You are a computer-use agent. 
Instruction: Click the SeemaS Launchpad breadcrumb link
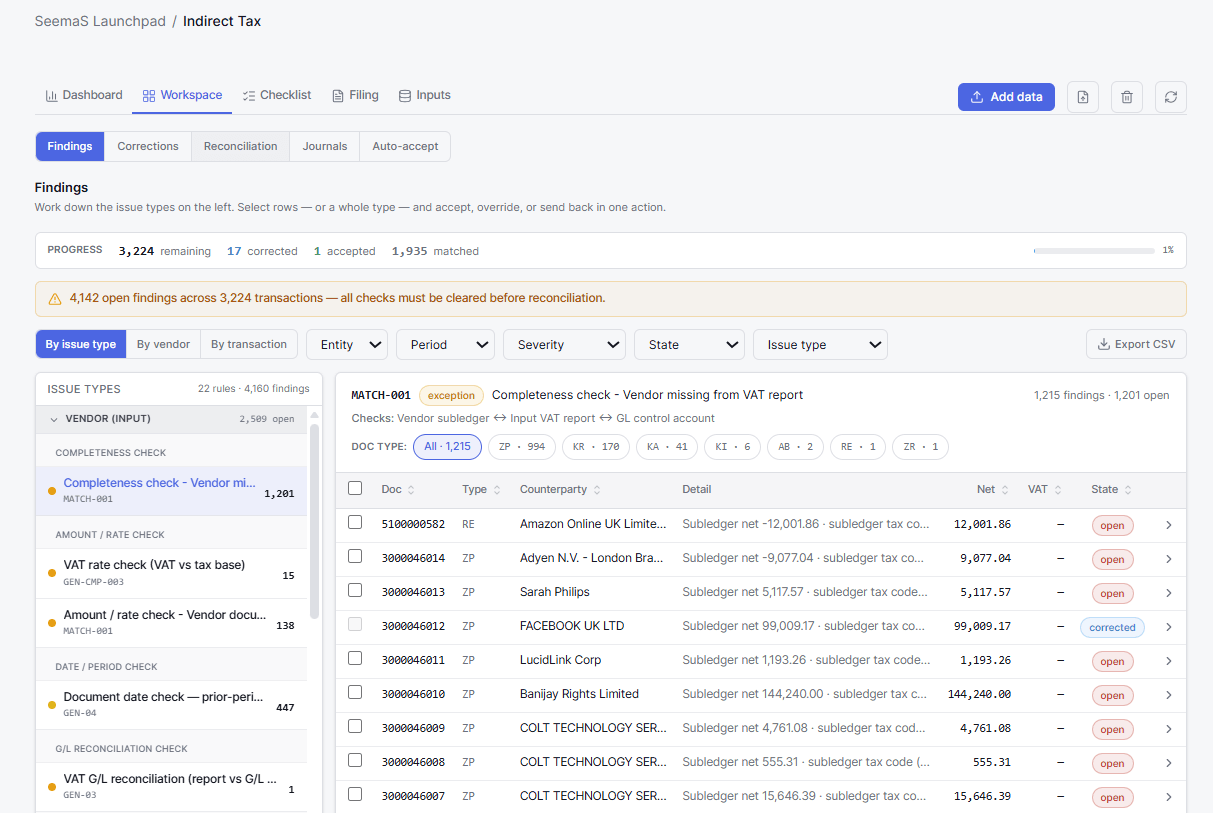100,21
